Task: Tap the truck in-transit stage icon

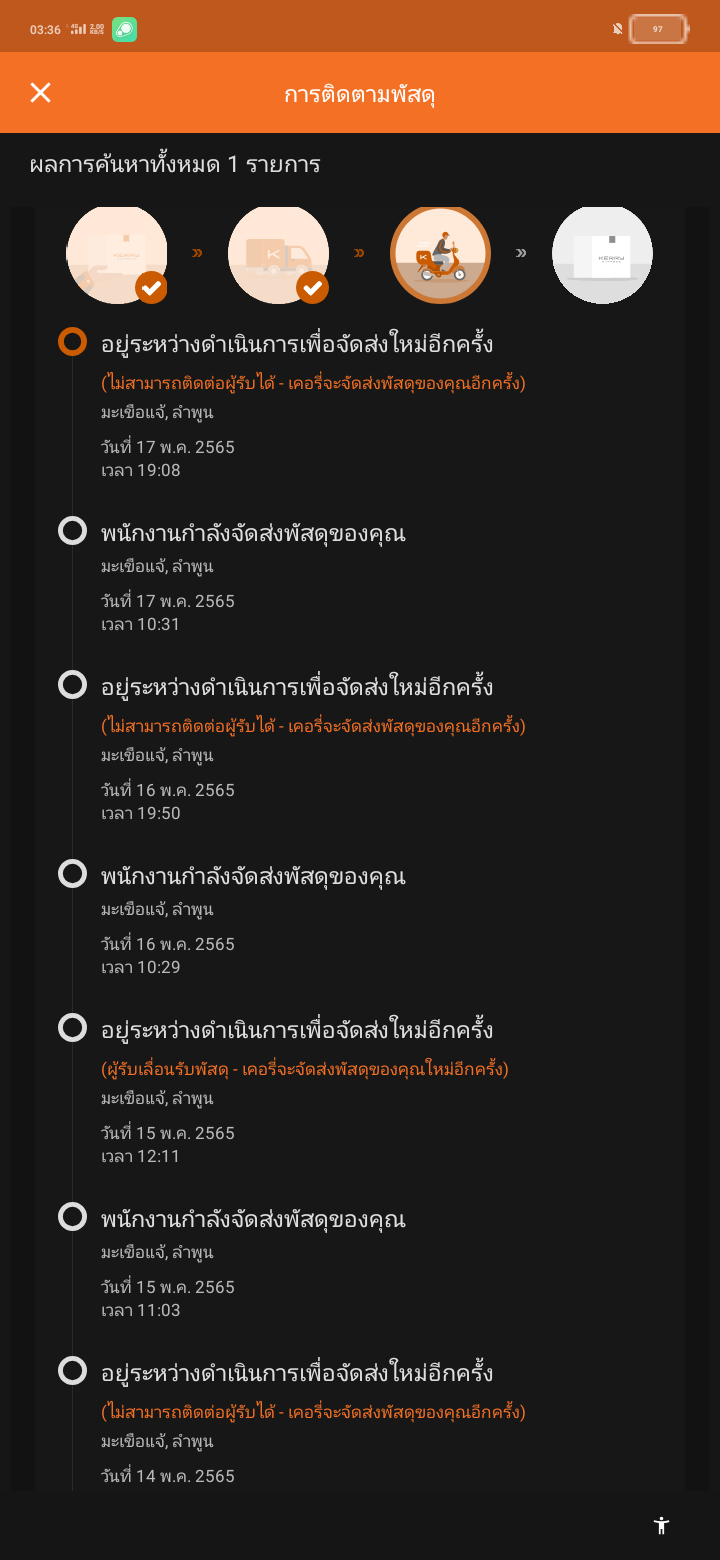Action: click(x=278, y=254)
